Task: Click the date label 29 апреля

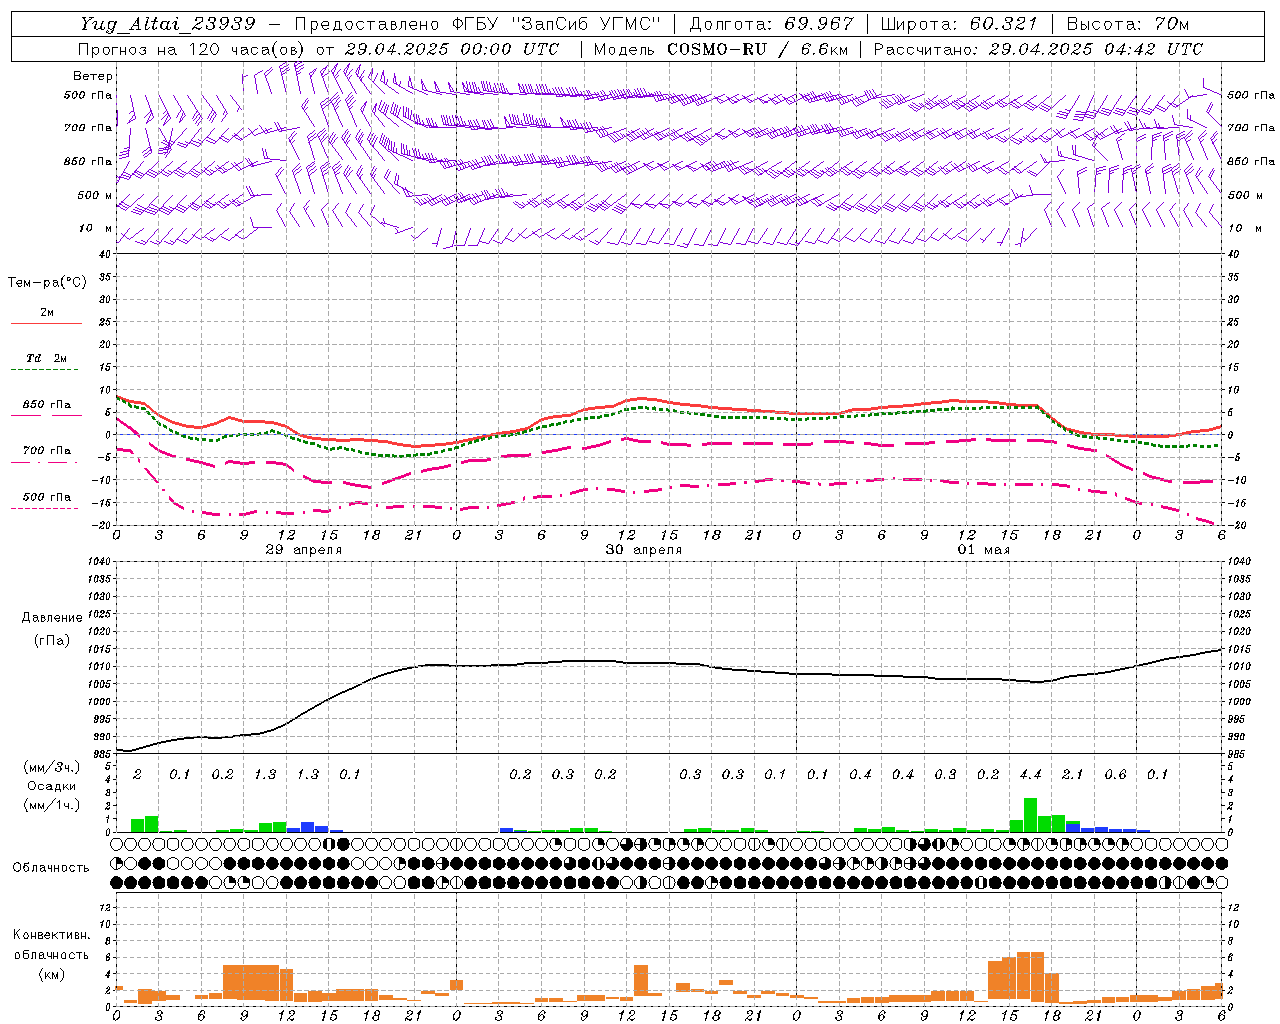Action: coord(303,550)
